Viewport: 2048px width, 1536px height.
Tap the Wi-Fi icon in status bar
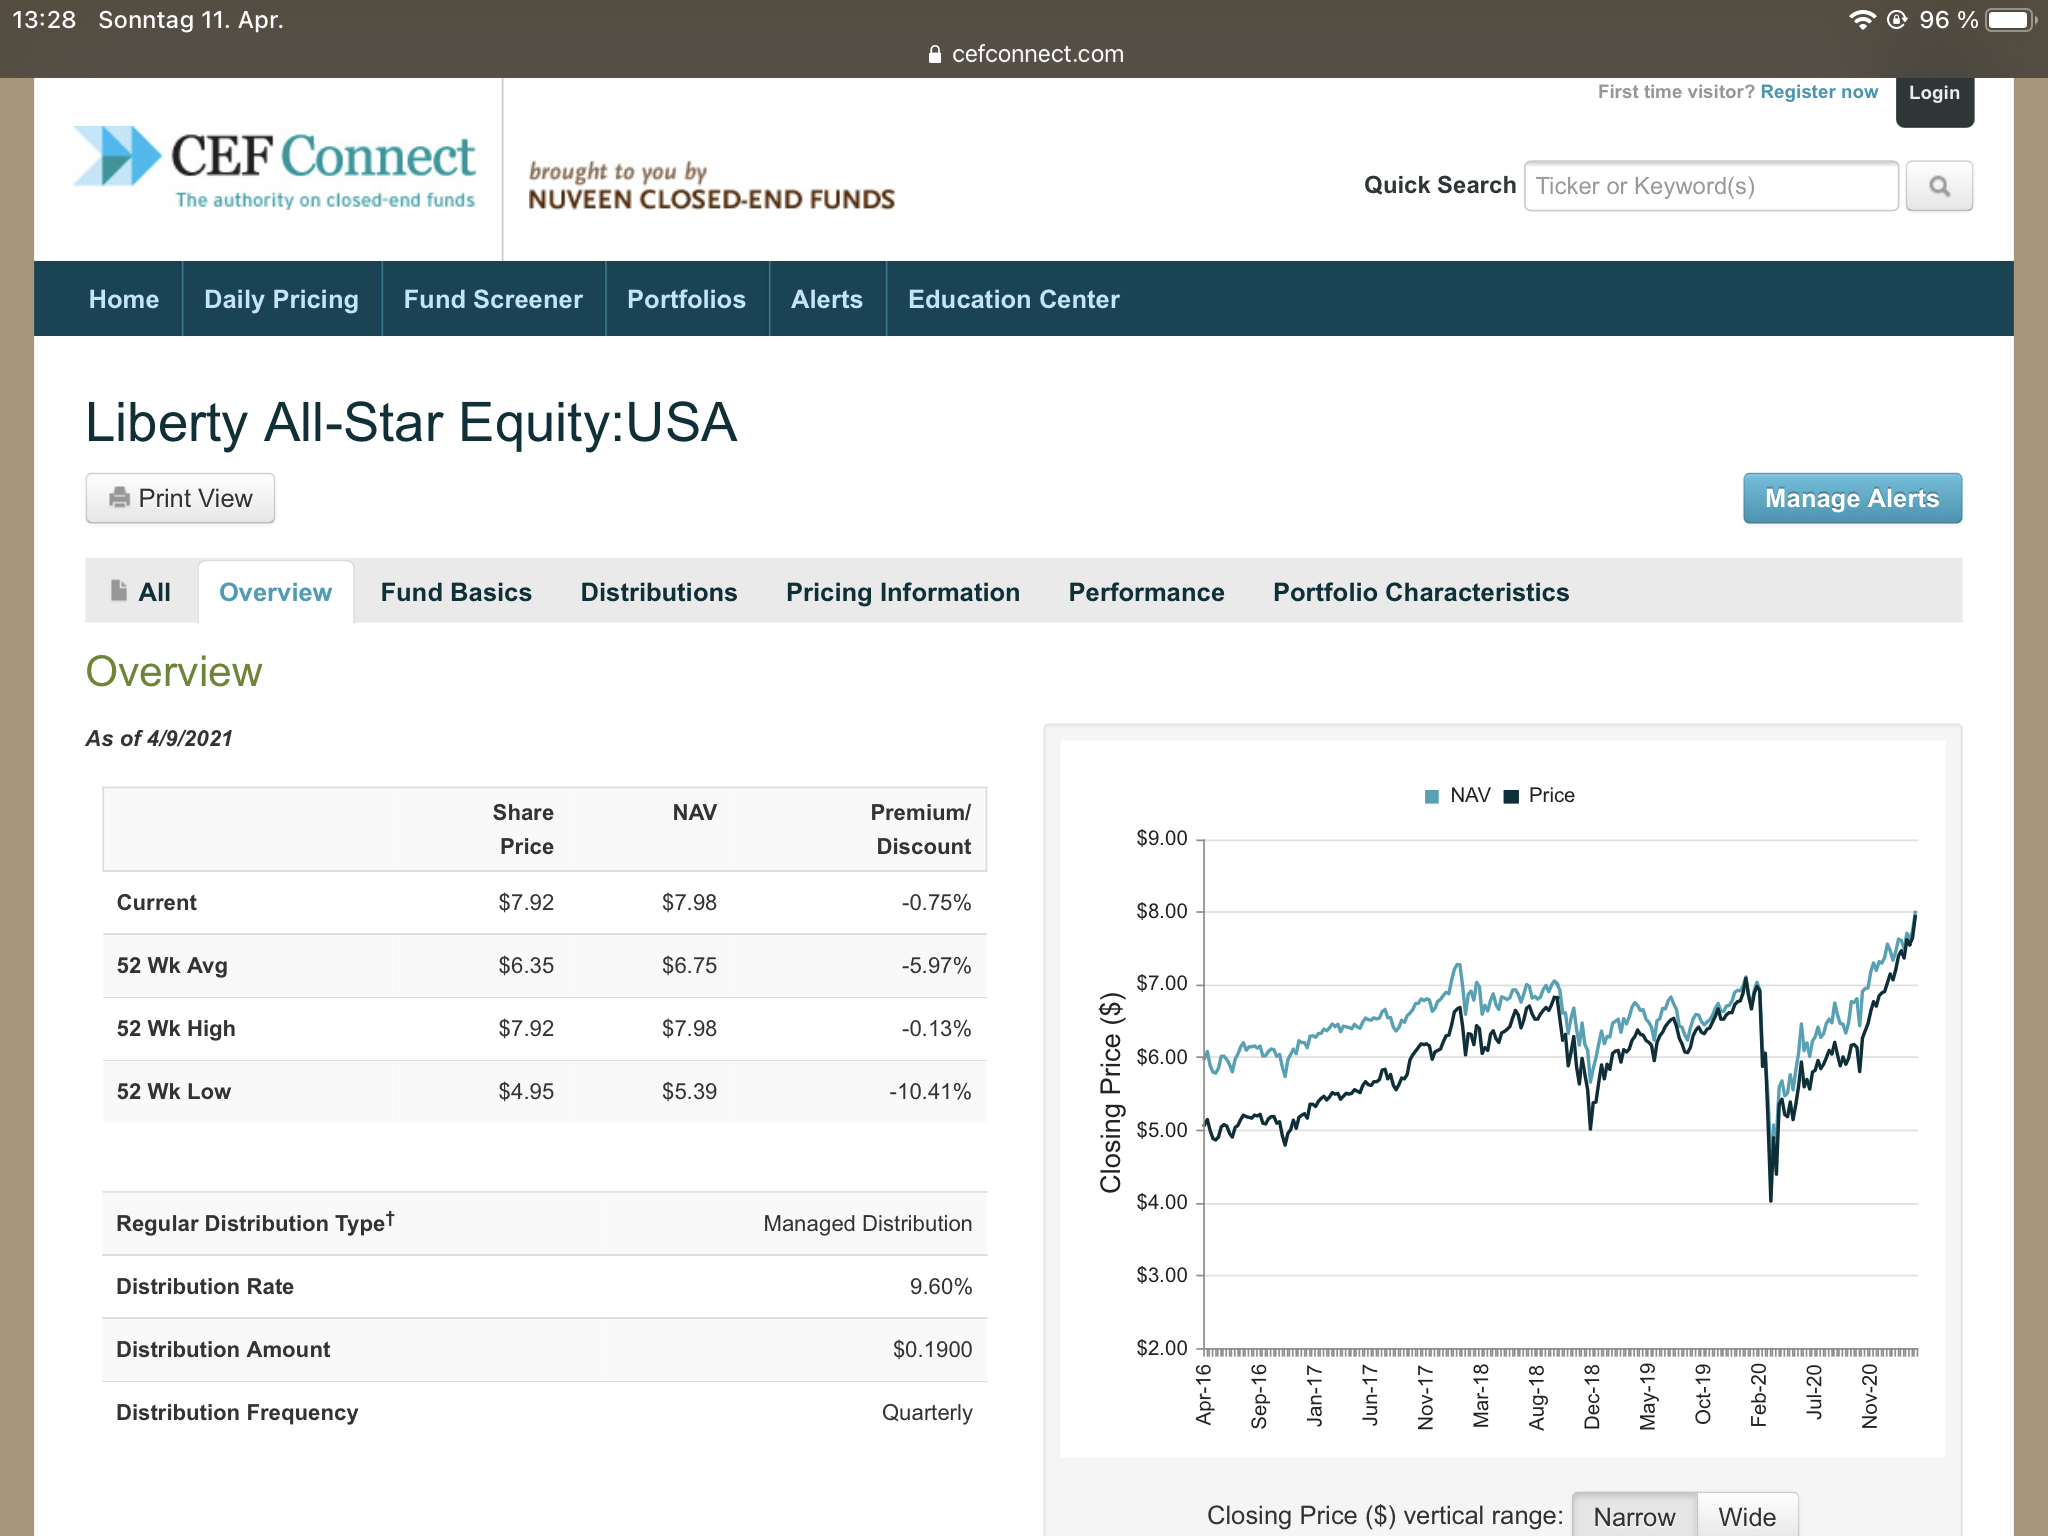(1860, 20)
